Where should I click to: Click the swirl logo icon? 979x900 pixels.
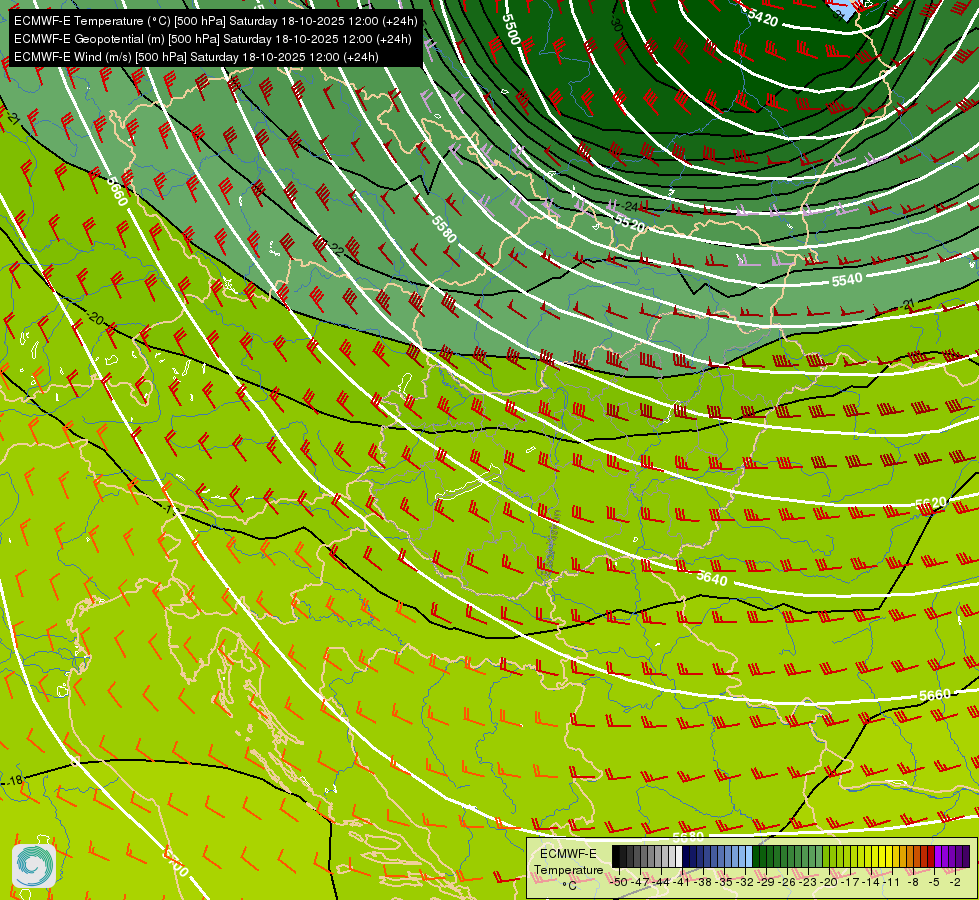tap(34, 866)
